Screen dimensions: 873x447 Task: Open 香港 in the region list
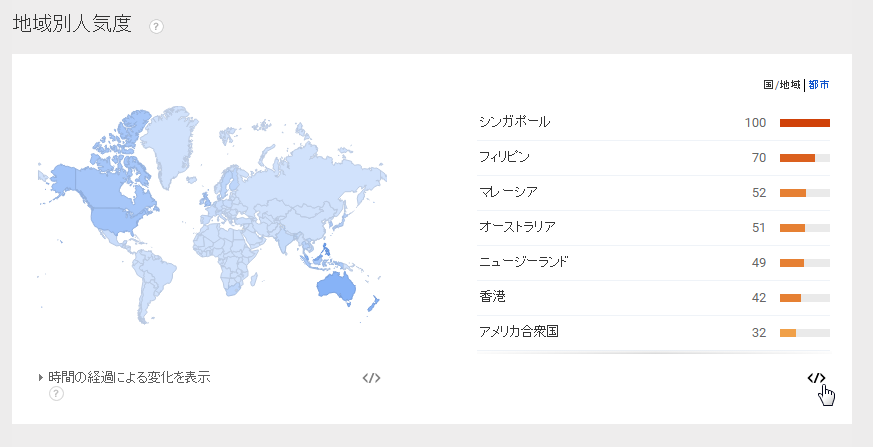(493, 297)
